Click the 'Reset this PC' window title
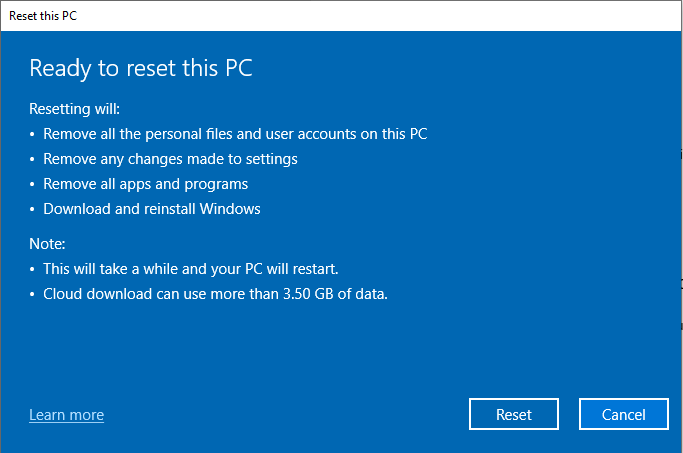Image resolution: width=683 pixels, height=453 pixels. 45,16
